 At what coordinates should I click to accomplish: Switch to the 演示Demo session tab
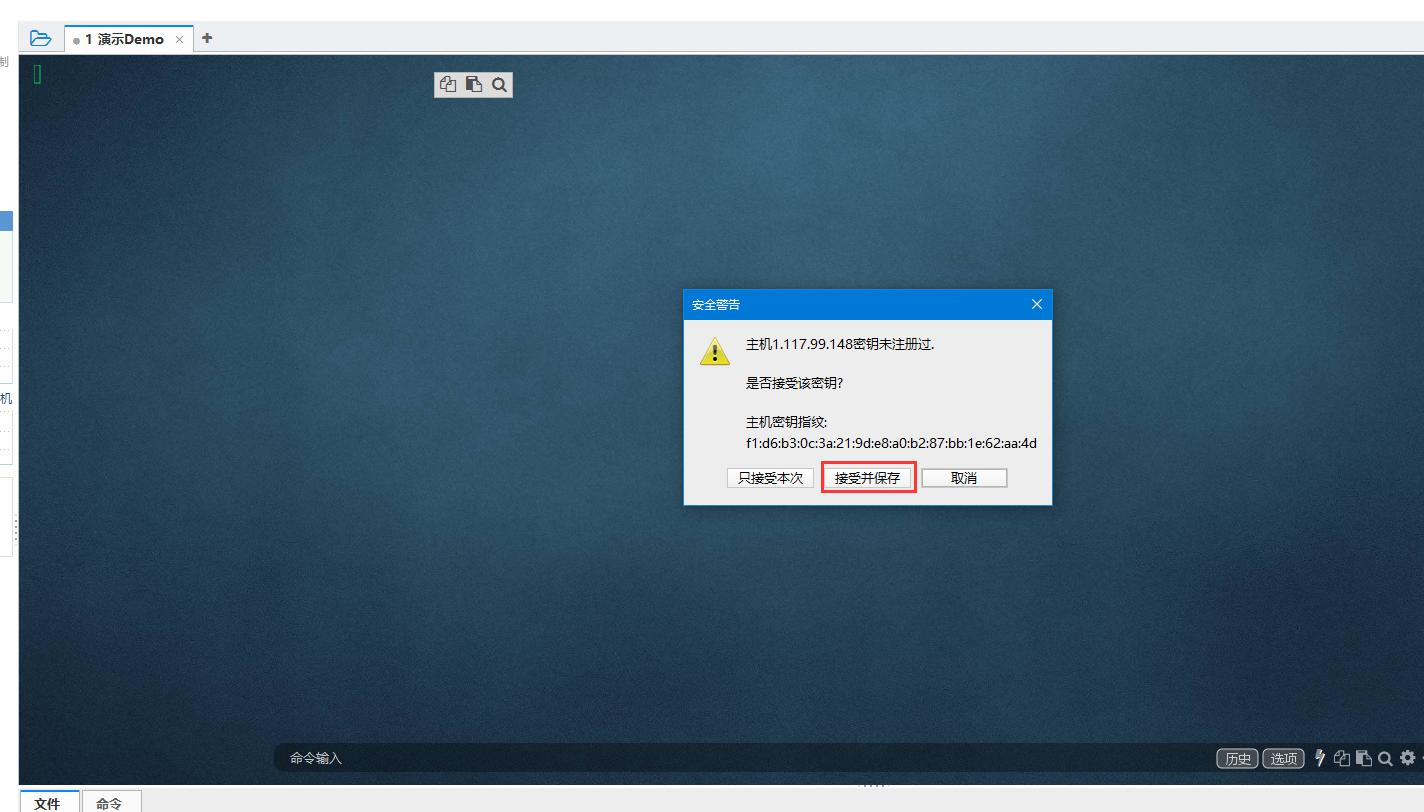[x=124, y=39]
